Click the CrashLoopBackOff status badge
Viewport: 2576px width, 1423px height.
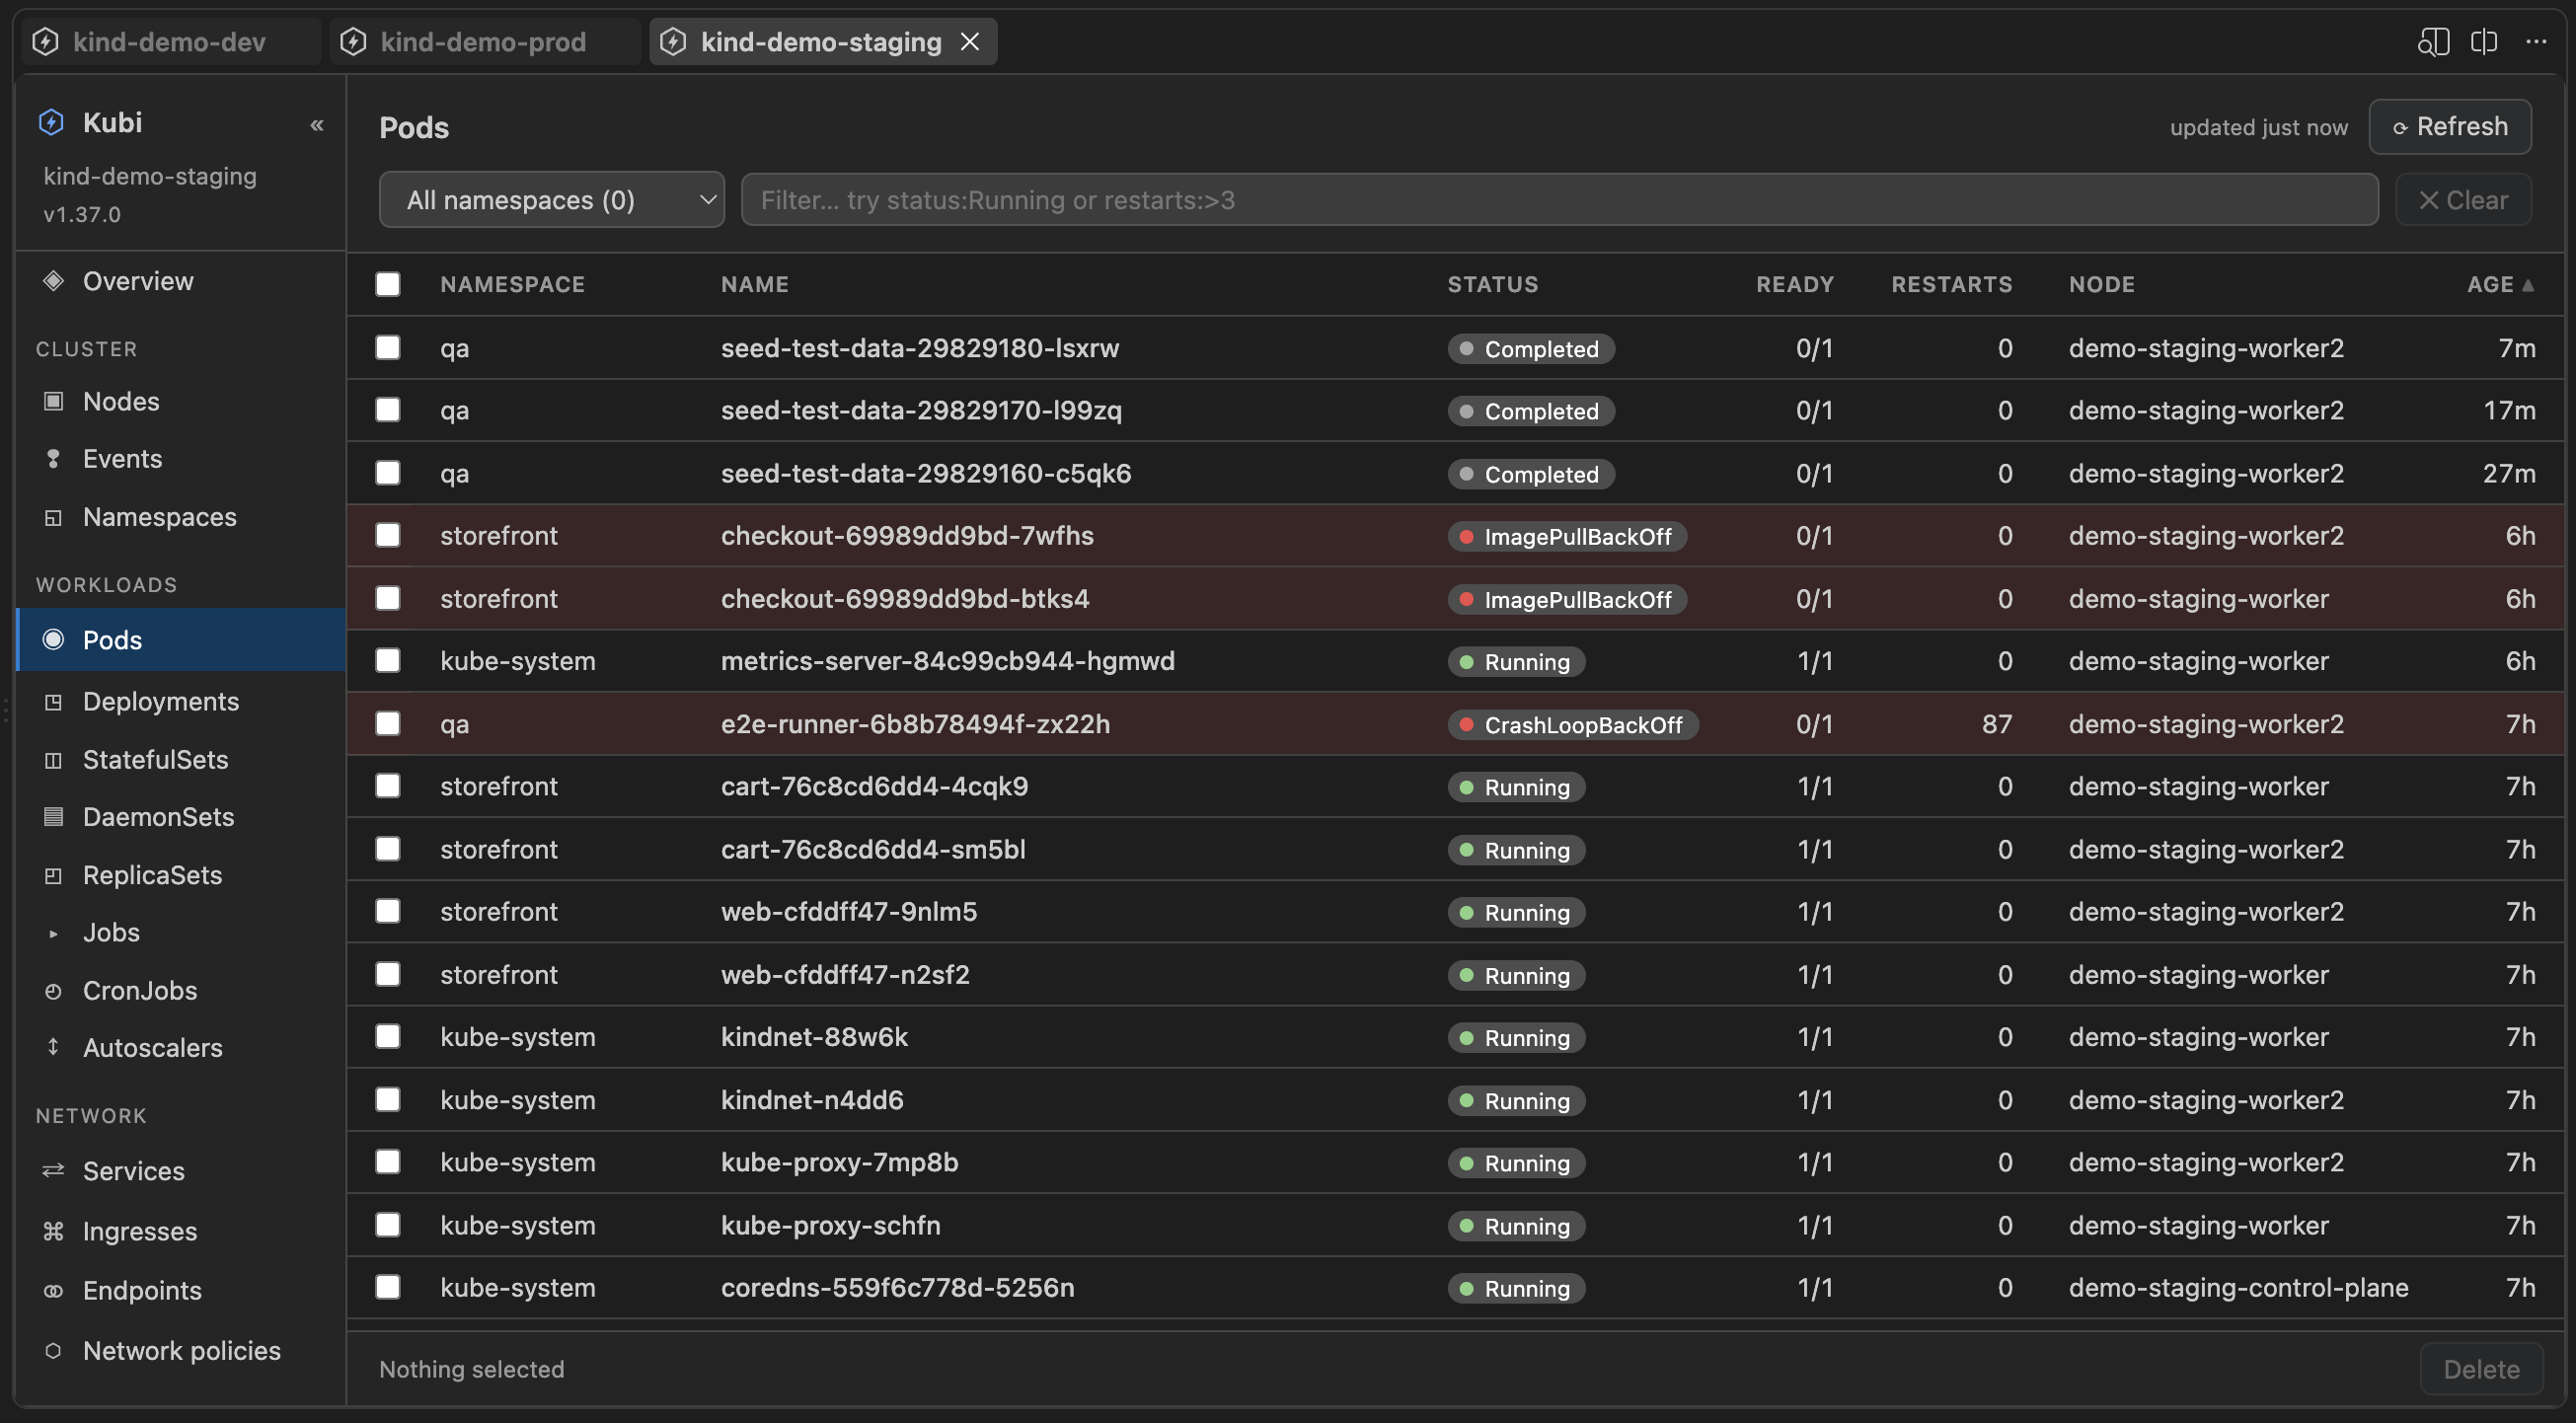pos(1572,725)
